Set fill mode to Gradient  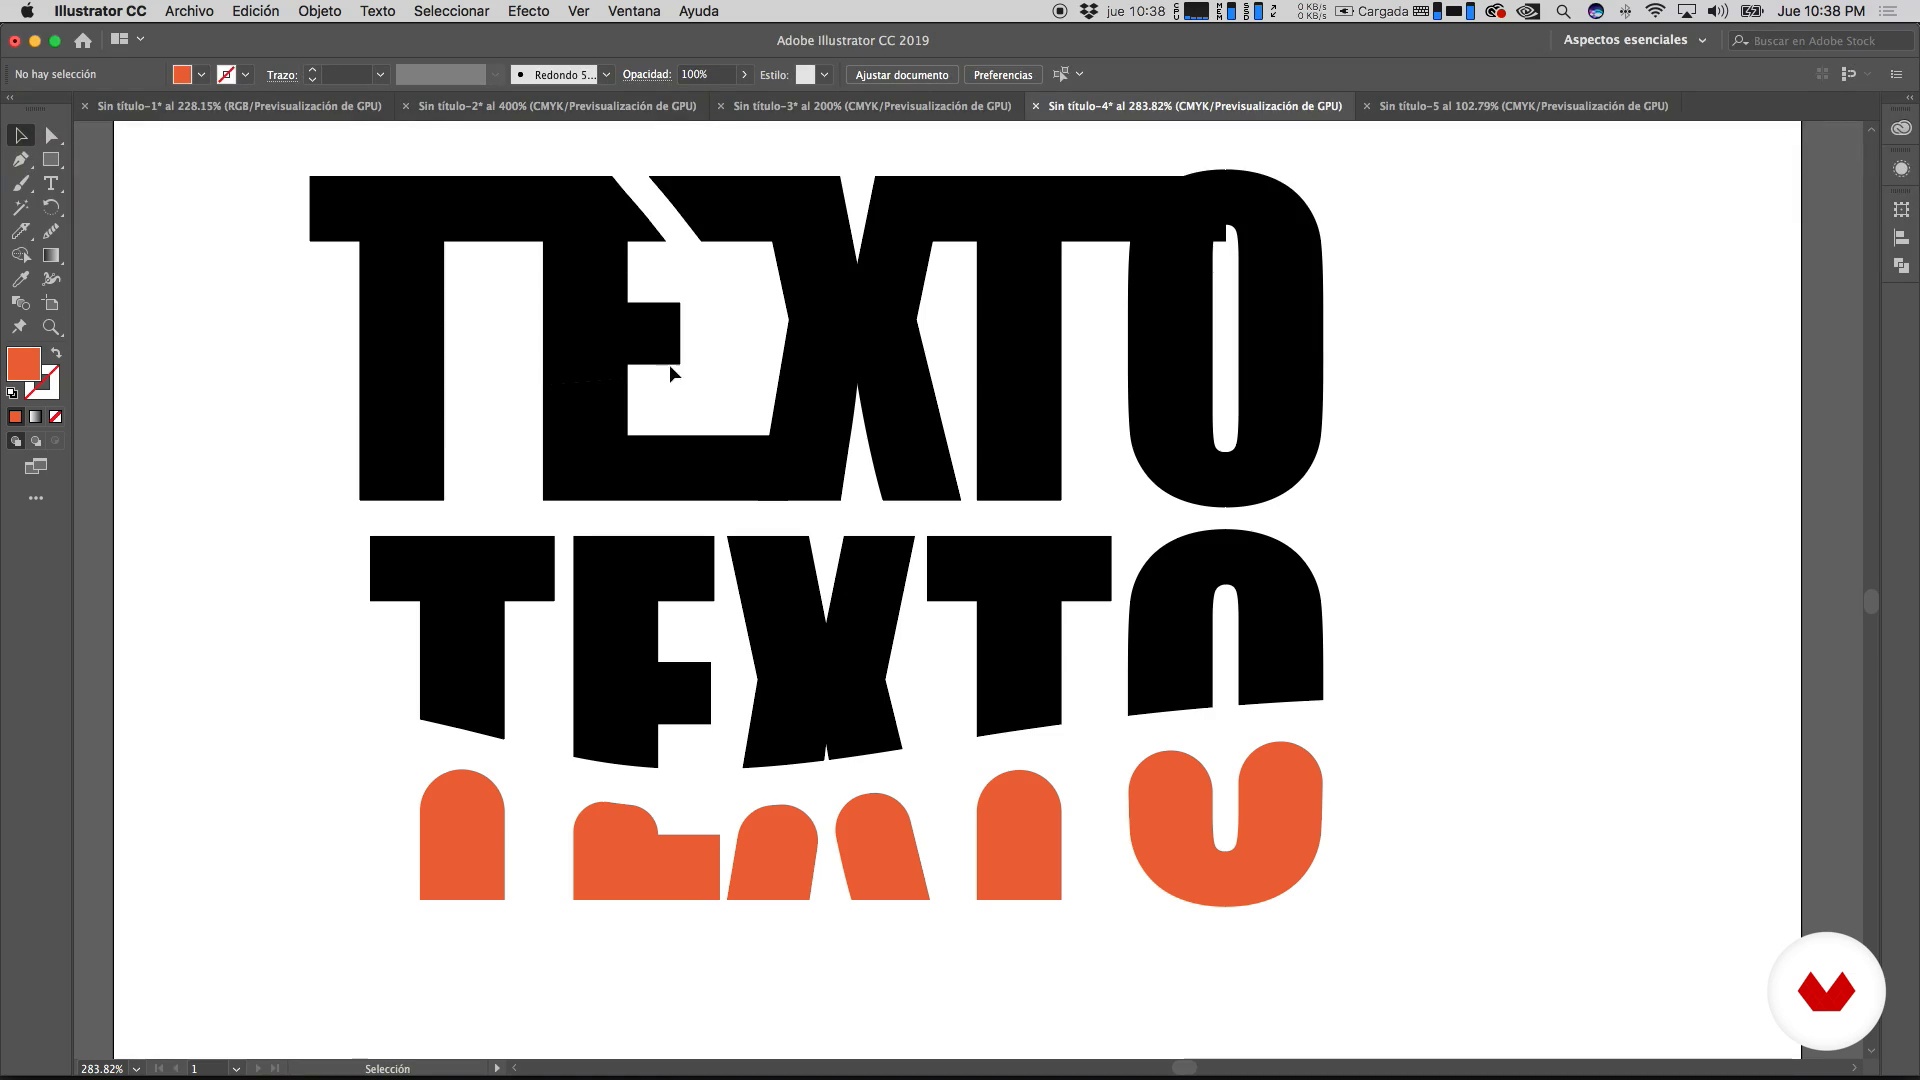point(35,417)
